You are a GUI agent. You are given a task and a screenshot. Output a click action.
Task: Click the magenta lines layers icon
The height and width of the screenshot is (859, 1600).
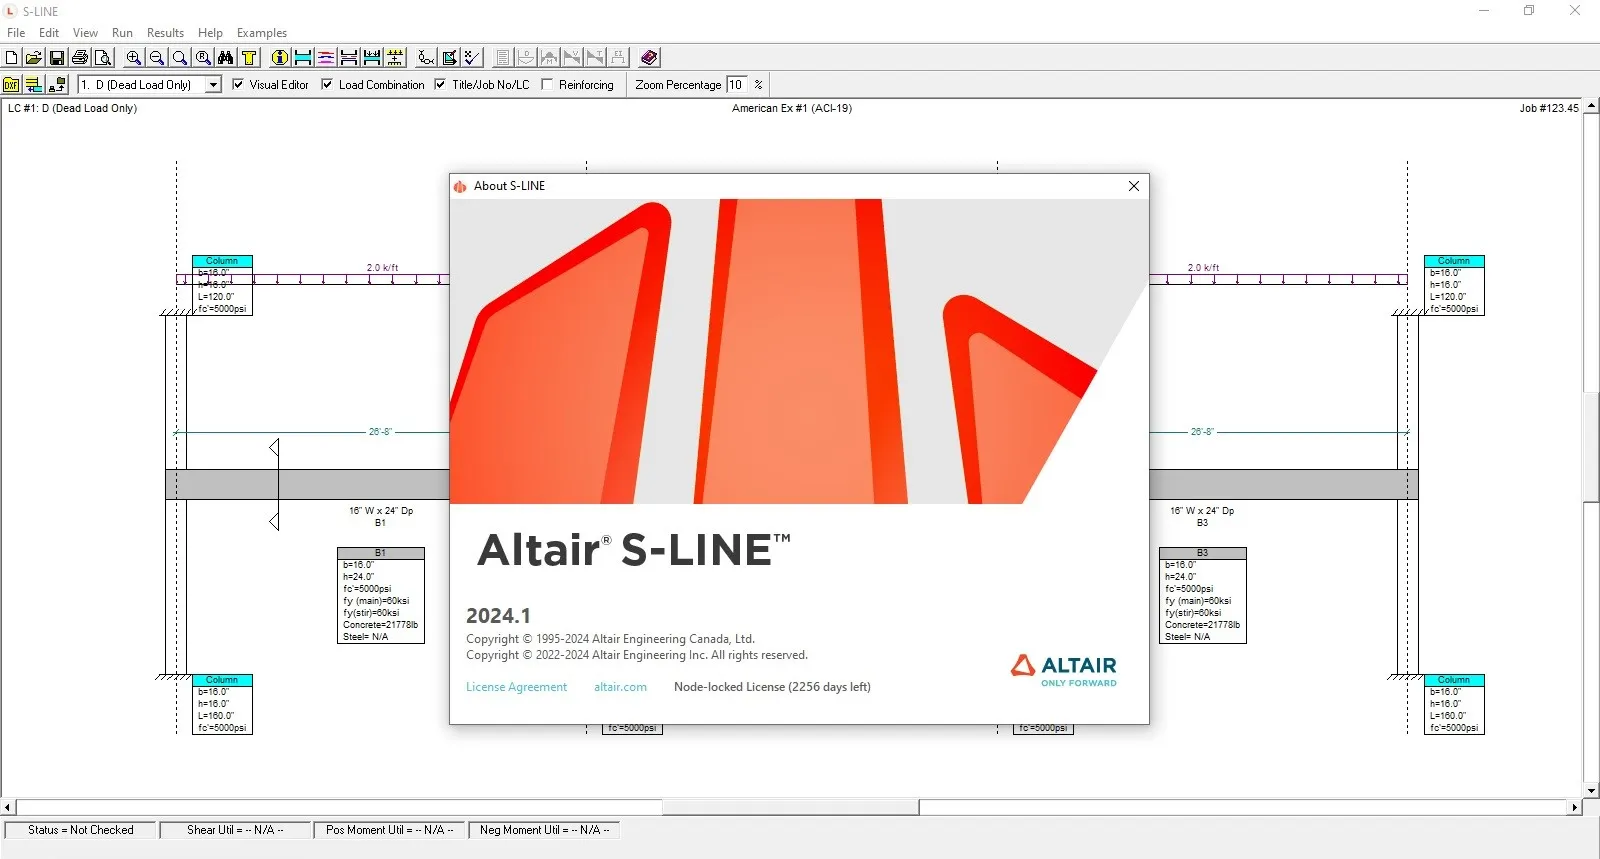326,58
